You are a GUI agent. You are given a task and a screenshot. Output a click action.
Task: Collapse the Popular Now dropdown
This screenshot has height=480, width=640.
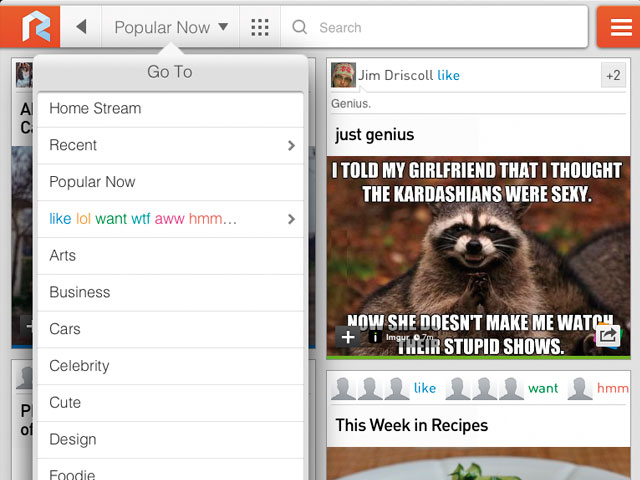pos(171,27)
